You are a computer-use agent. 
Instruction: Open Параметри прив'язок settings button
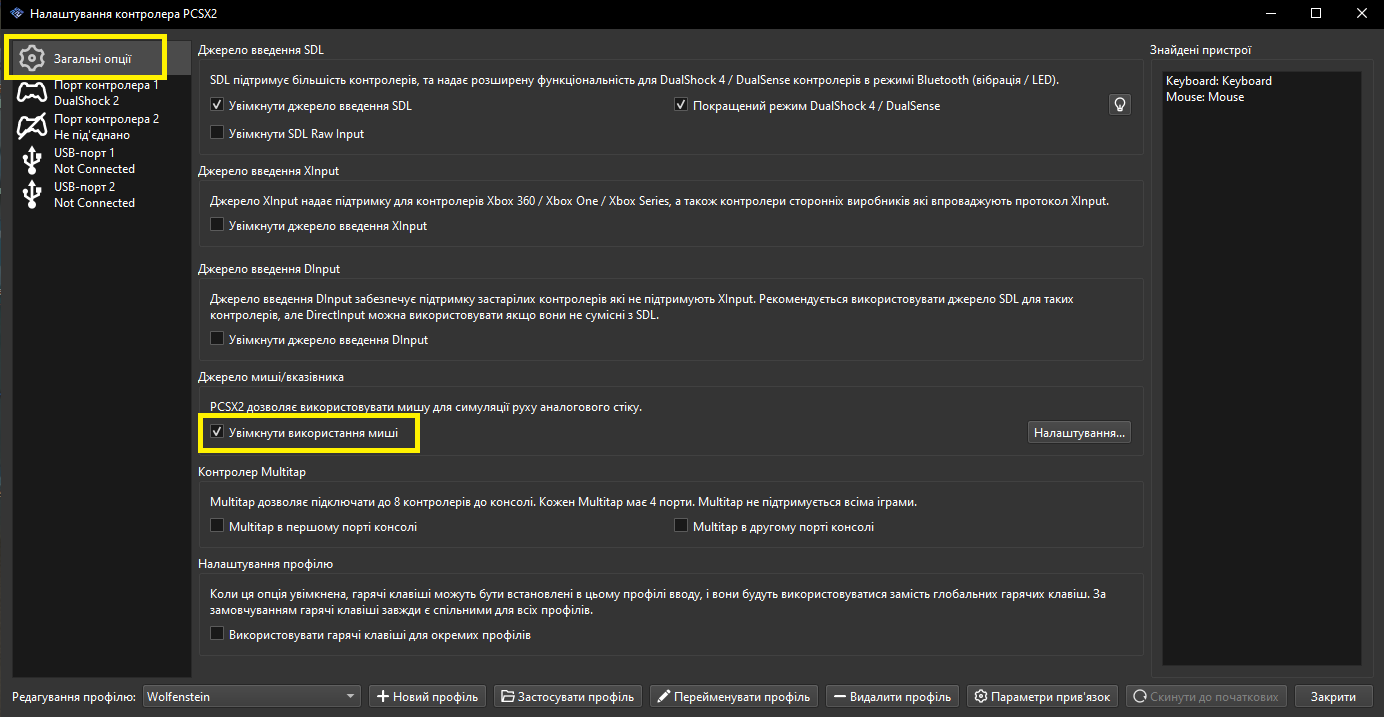tap(1043, 696)
